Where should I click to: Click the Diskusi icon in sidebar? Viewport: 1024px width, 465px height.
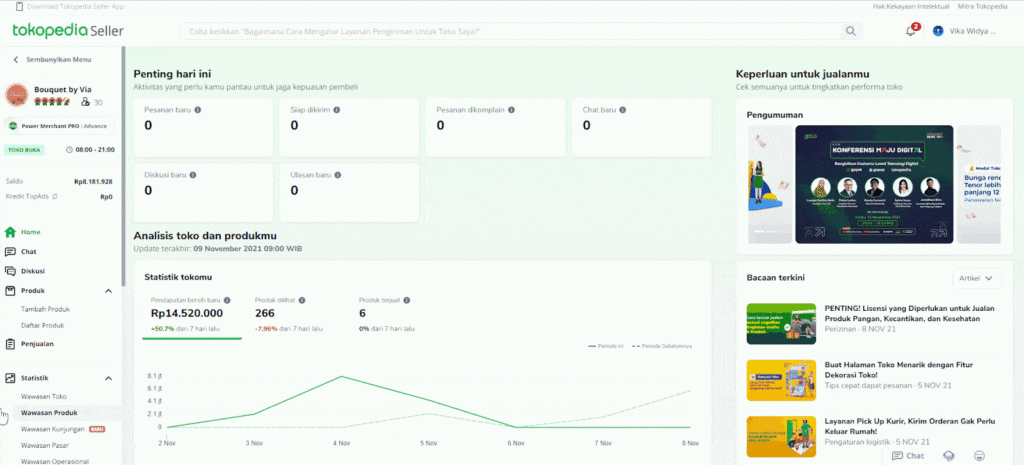(x=10, y=271)
